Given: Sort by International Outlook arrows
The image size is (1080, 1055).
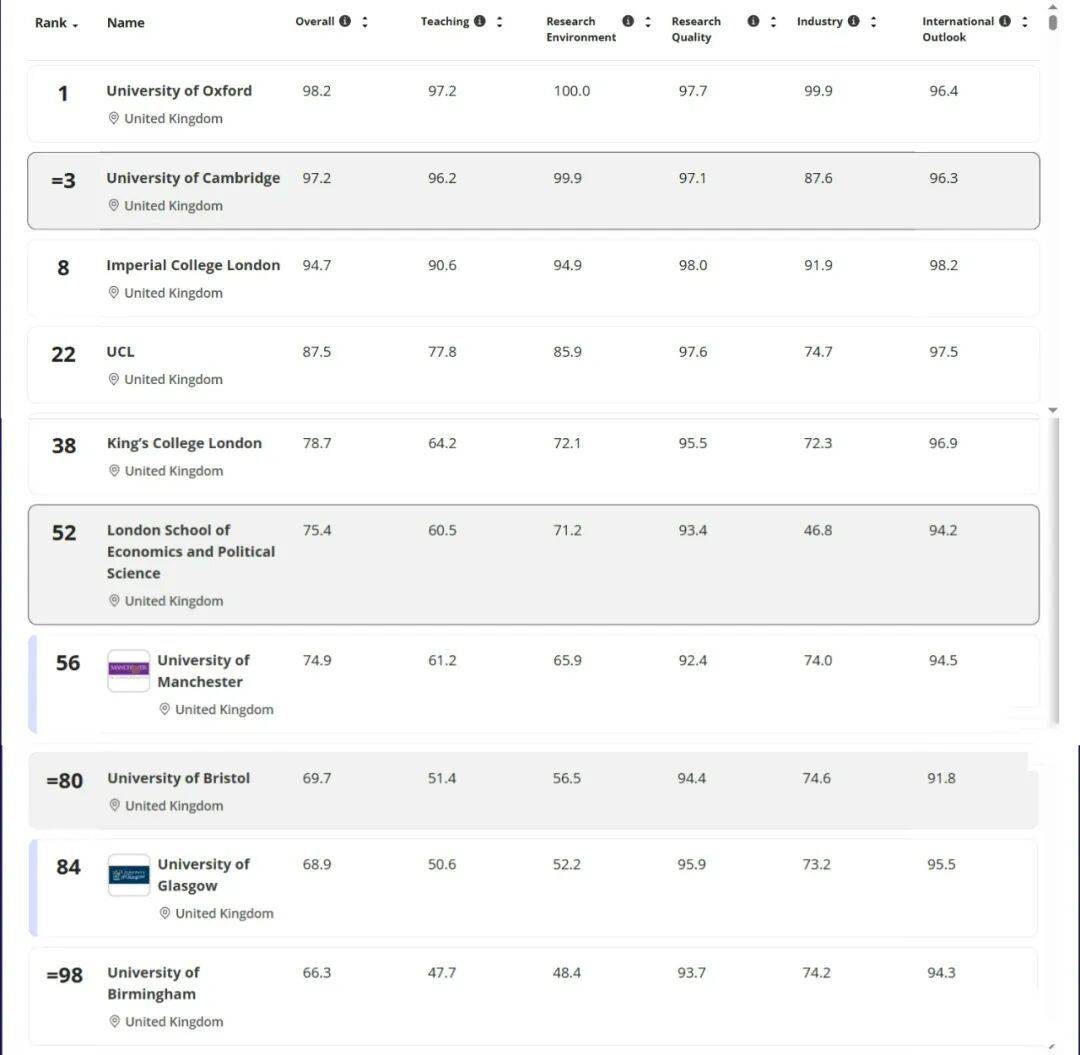Looking at the screenshot, I should click(x=1024, y=21).
